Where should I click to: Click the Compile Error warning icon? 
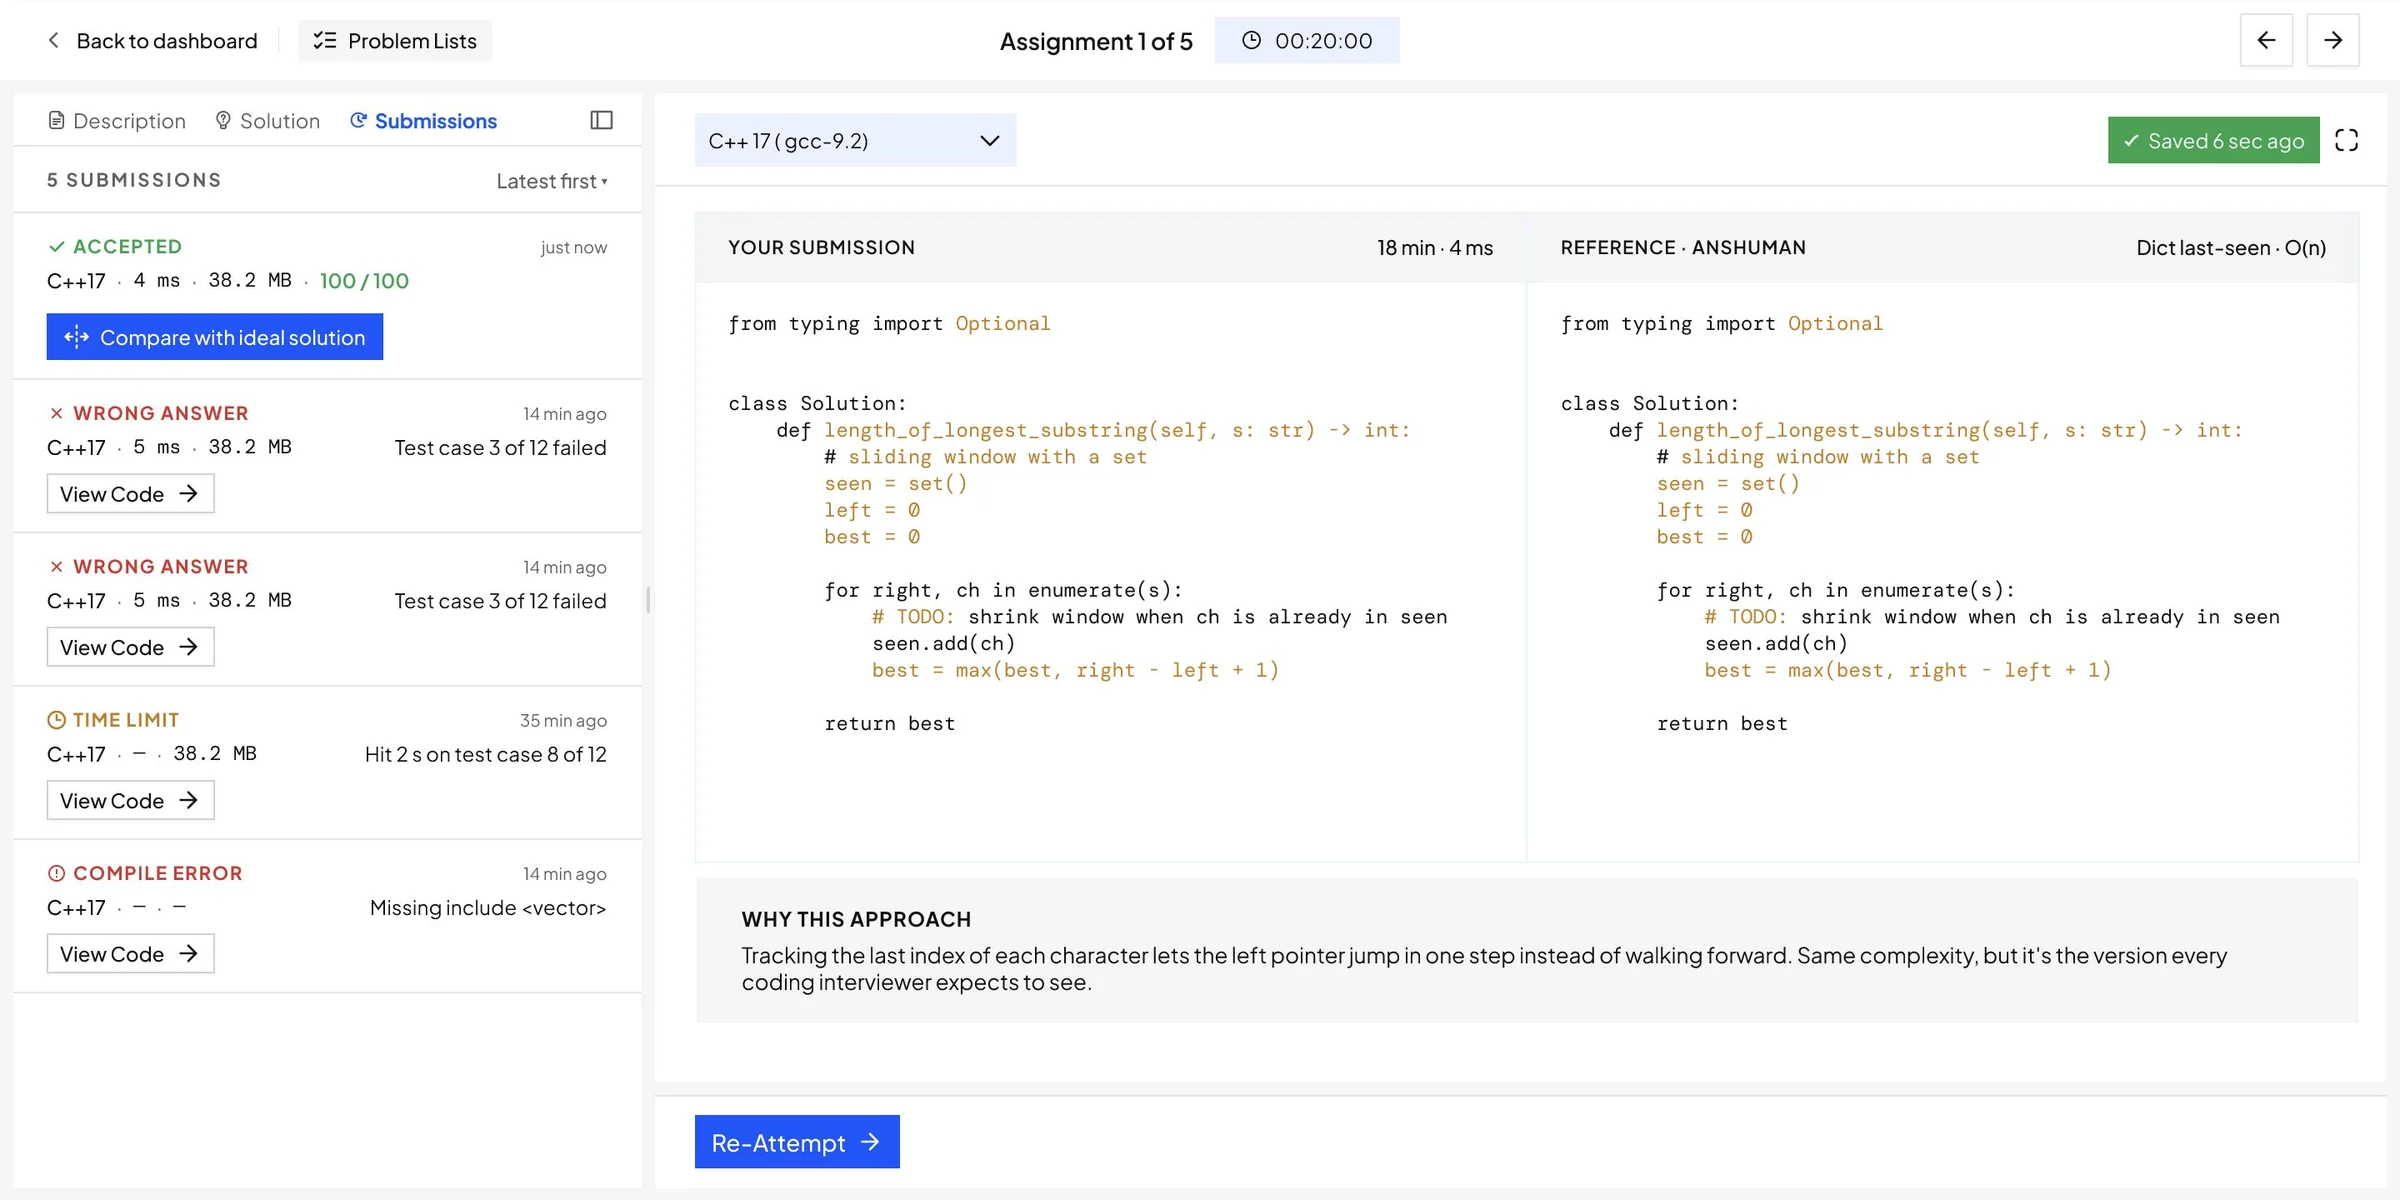[56, 873]
